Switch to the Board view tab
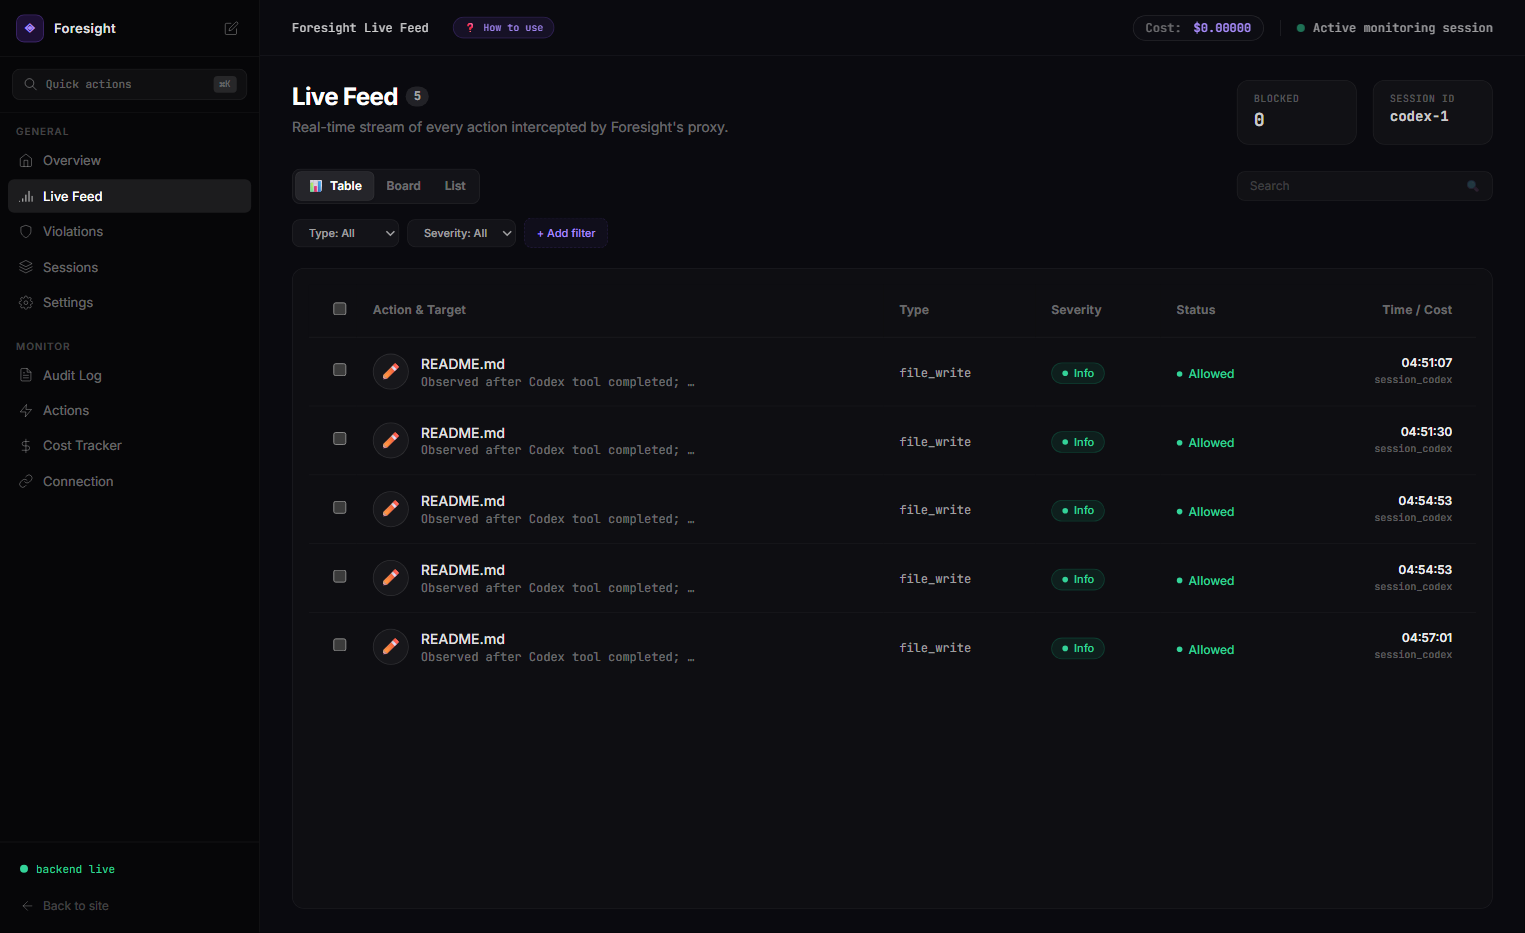1525x933 pixels. pos(403,186)
